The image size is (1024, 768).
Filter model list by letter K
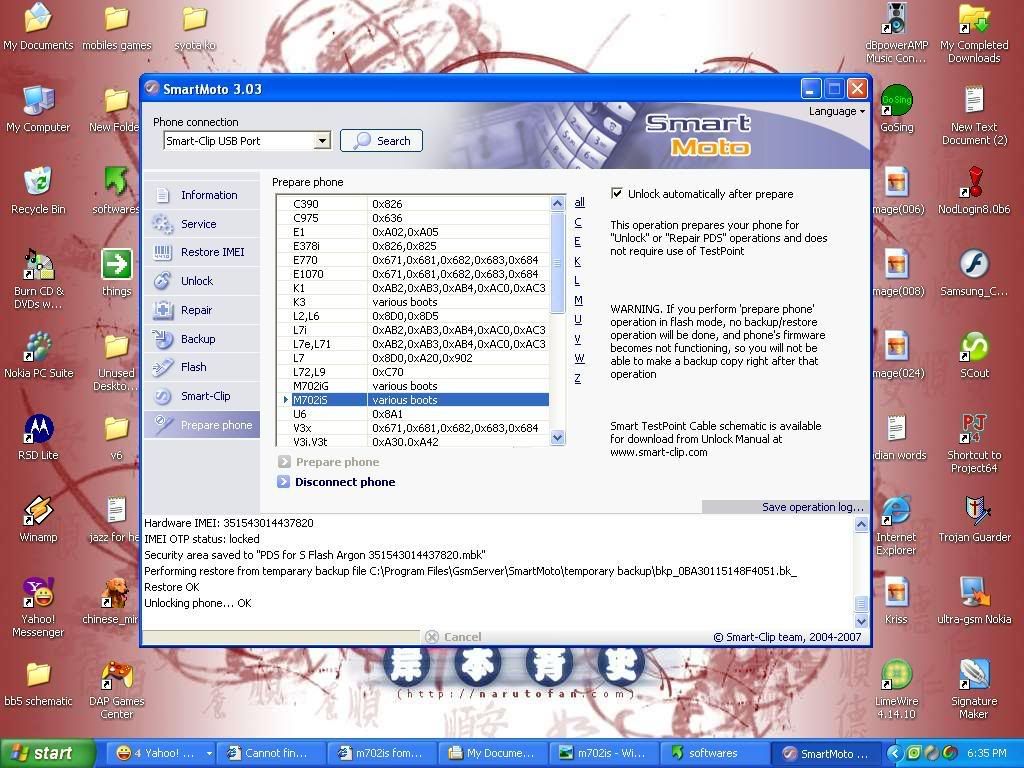(577, 261)
